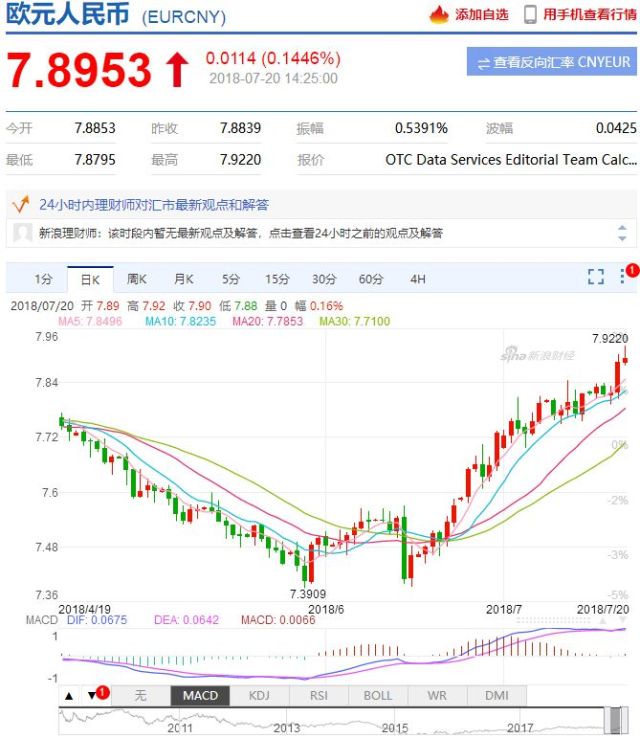Enter fullscreen chart with expand icon

point(596,276)
